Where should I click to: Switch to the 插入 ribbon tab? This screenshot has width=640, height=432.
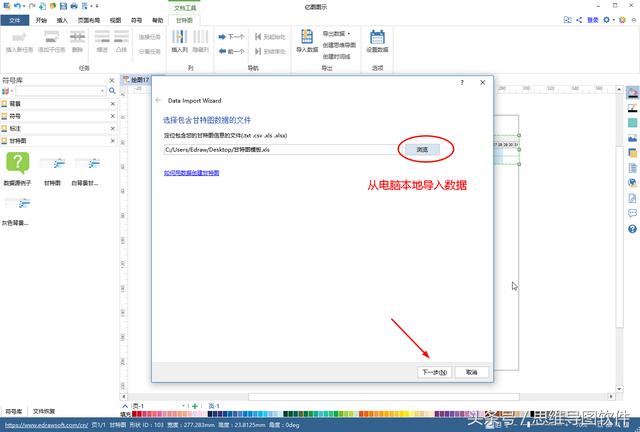[x=62, y=20]
